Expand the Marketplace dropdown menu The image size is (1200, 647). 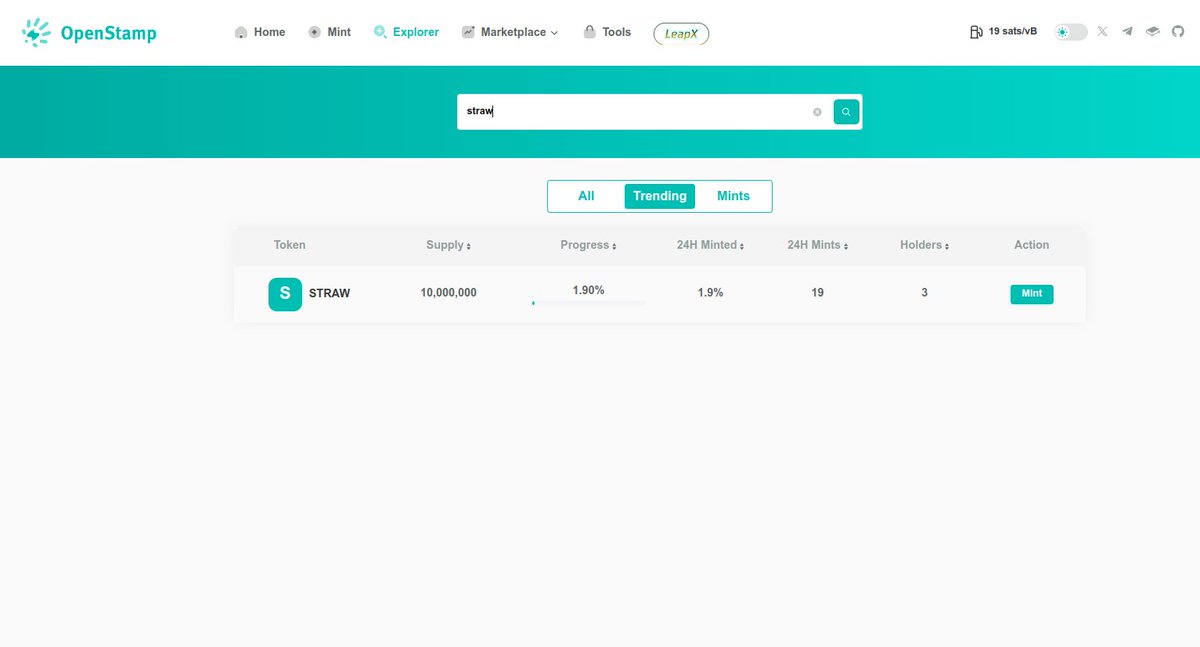[510, 32]
